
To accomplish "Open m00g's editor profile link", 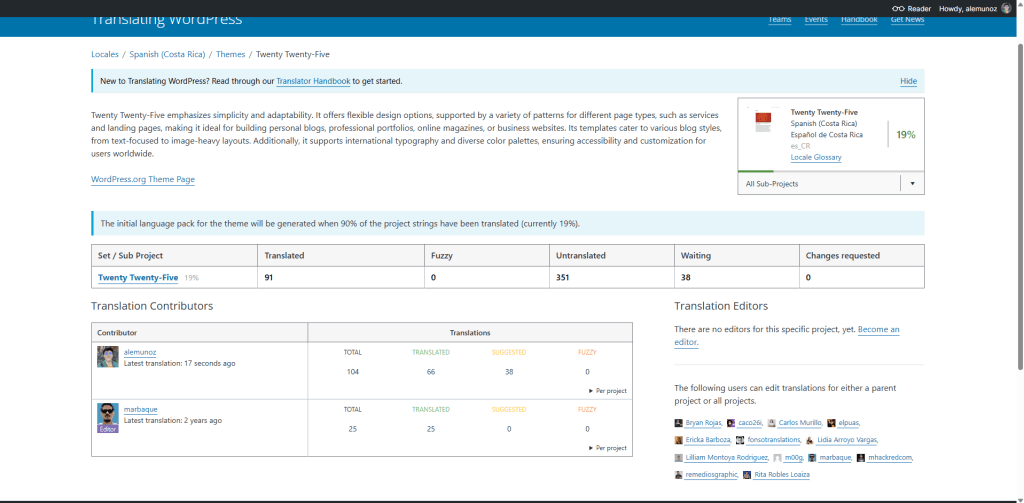I will (793, 458).
